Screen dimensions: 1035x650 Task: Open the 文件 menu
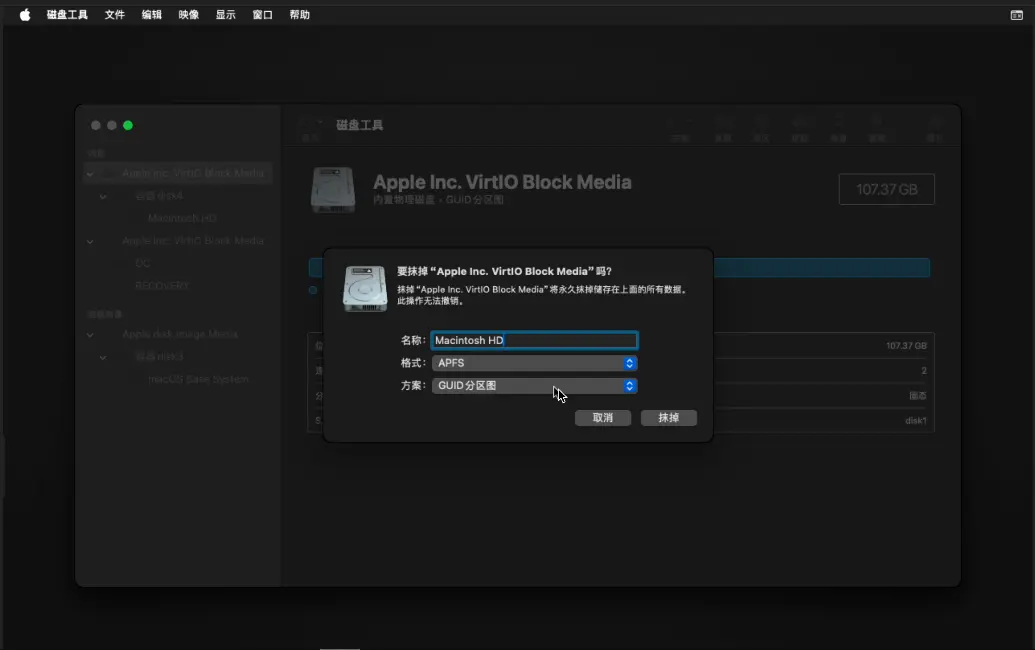pos(115,15)
